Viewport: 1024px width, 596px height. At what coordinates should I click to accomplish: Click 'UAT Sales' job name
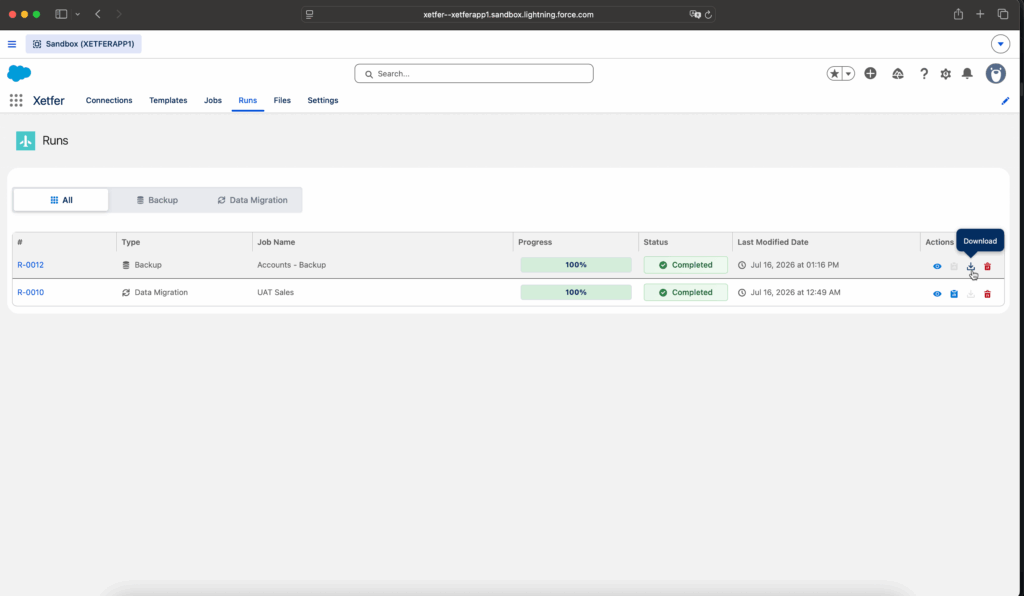(276, 292)
